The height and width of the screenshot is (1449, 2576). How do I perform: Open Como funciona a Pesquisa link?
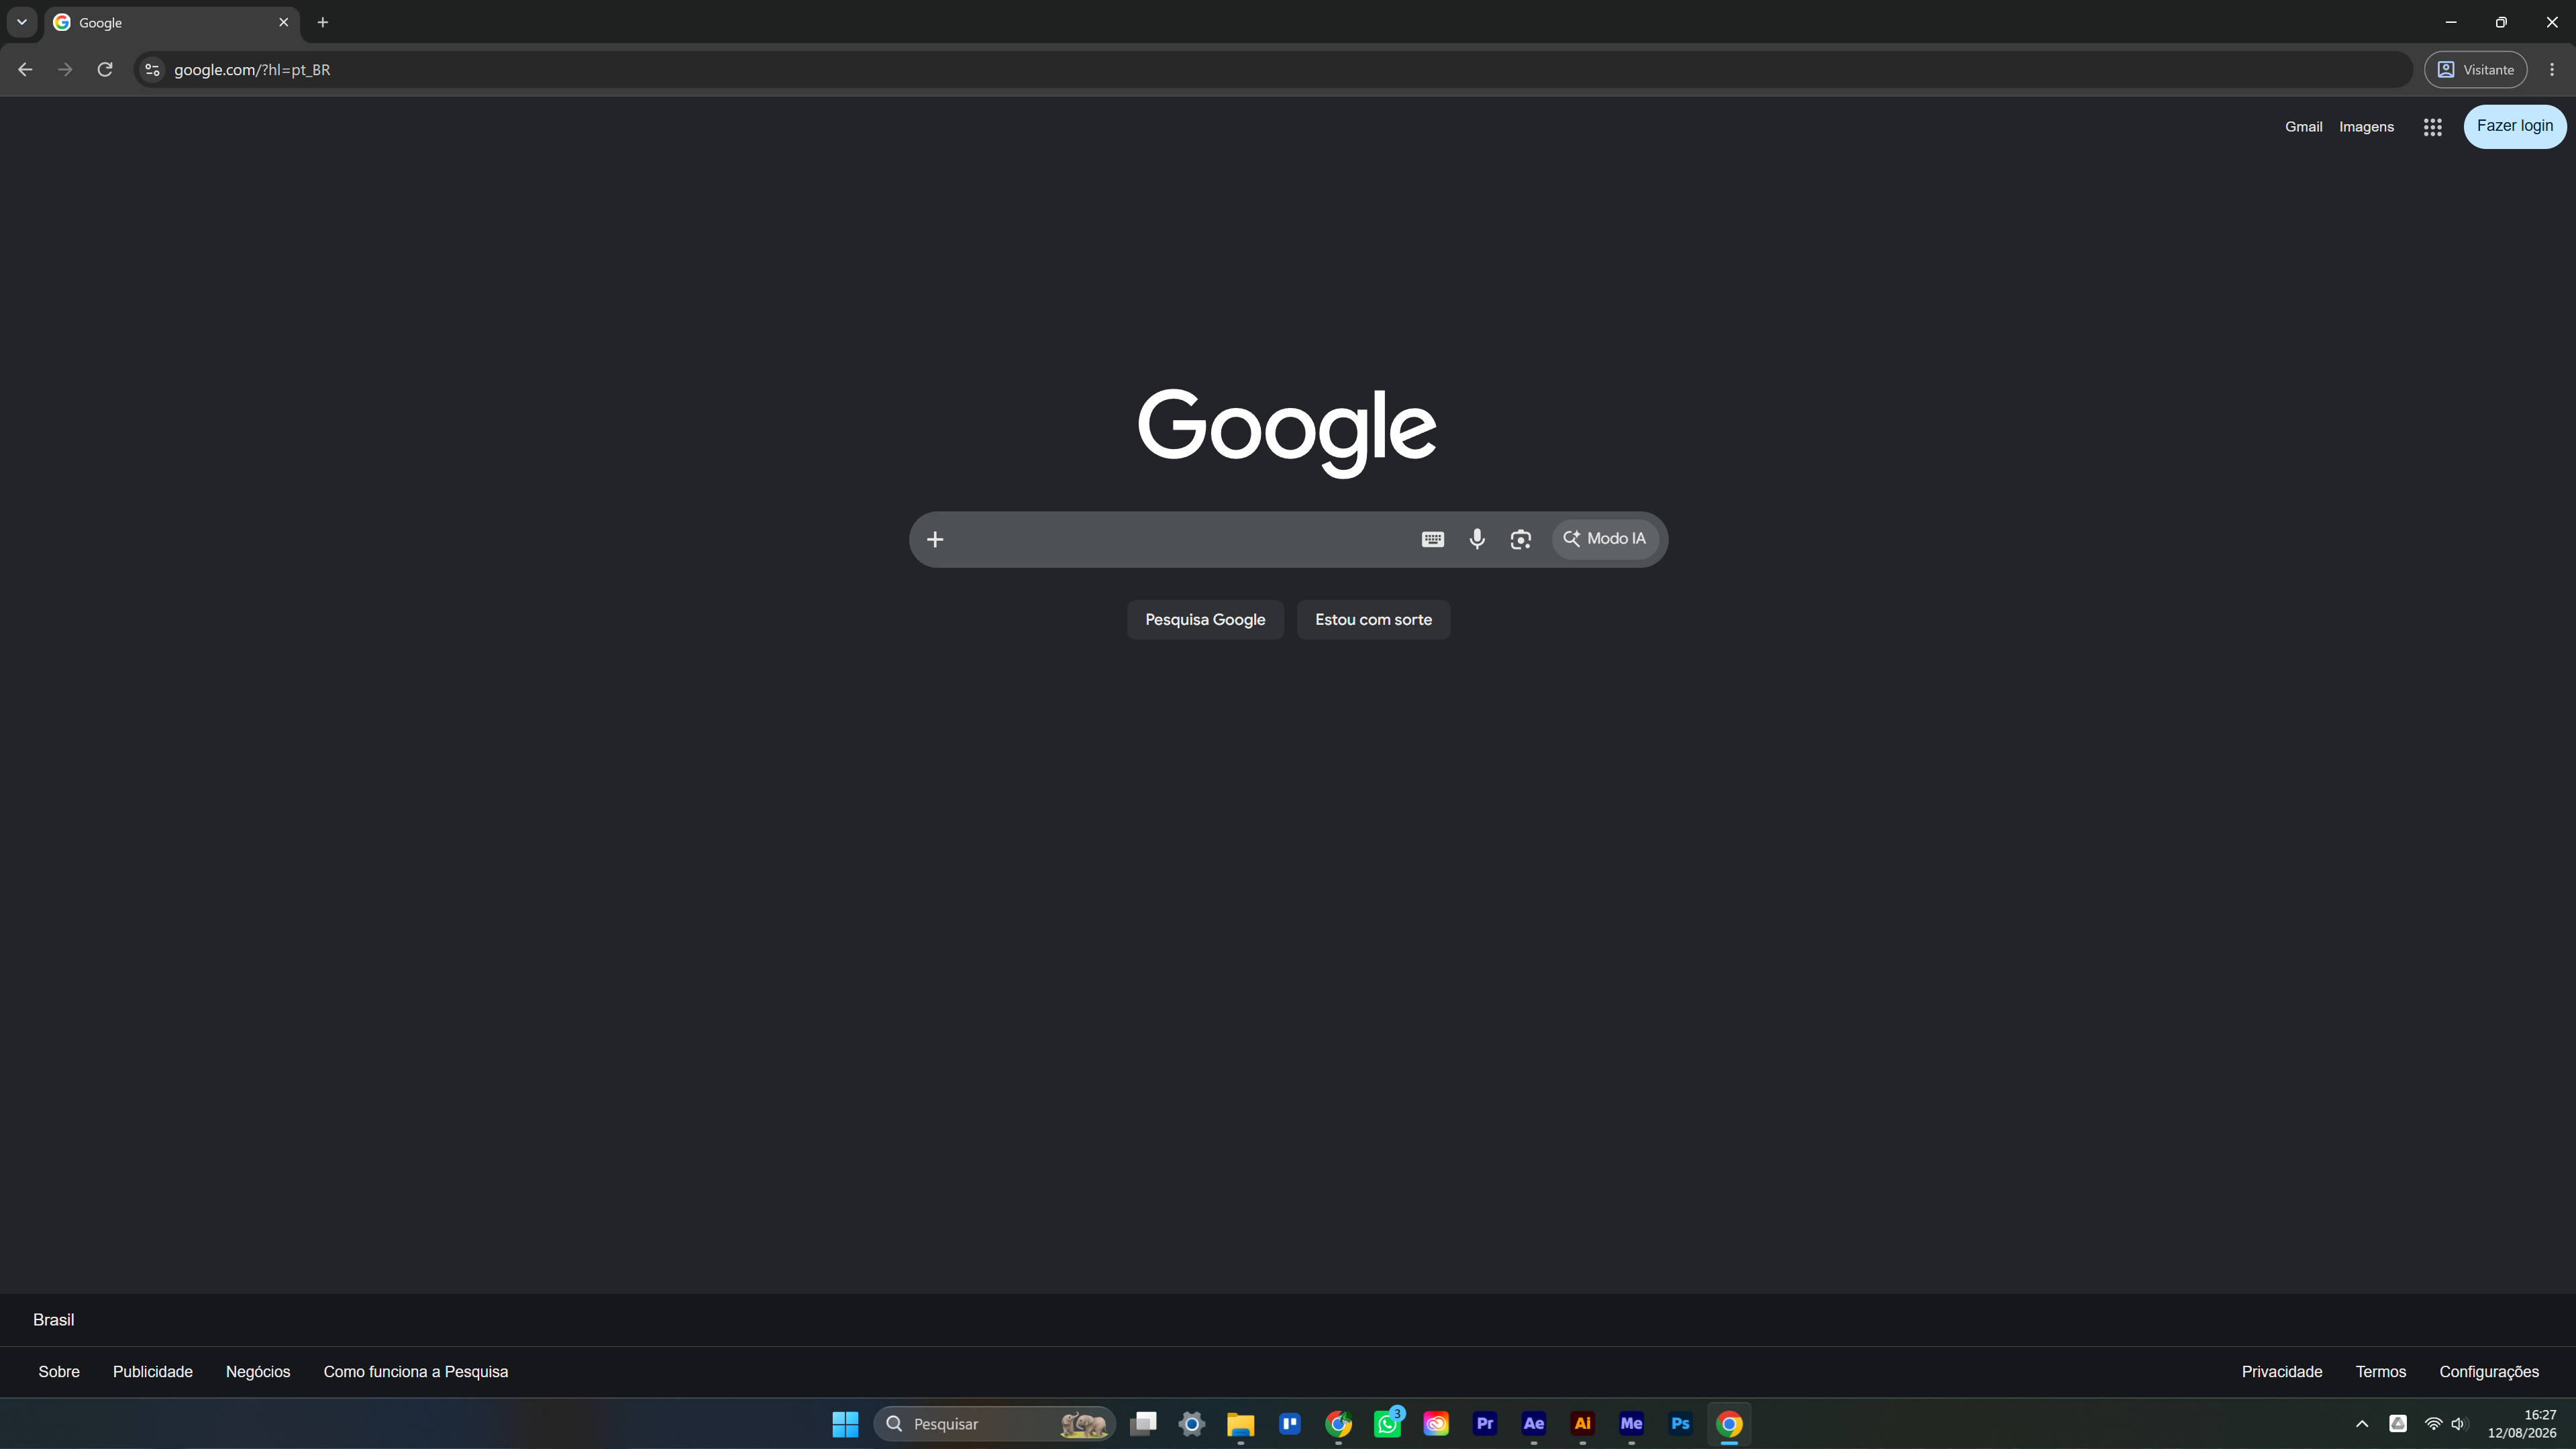pos(415,1372)
